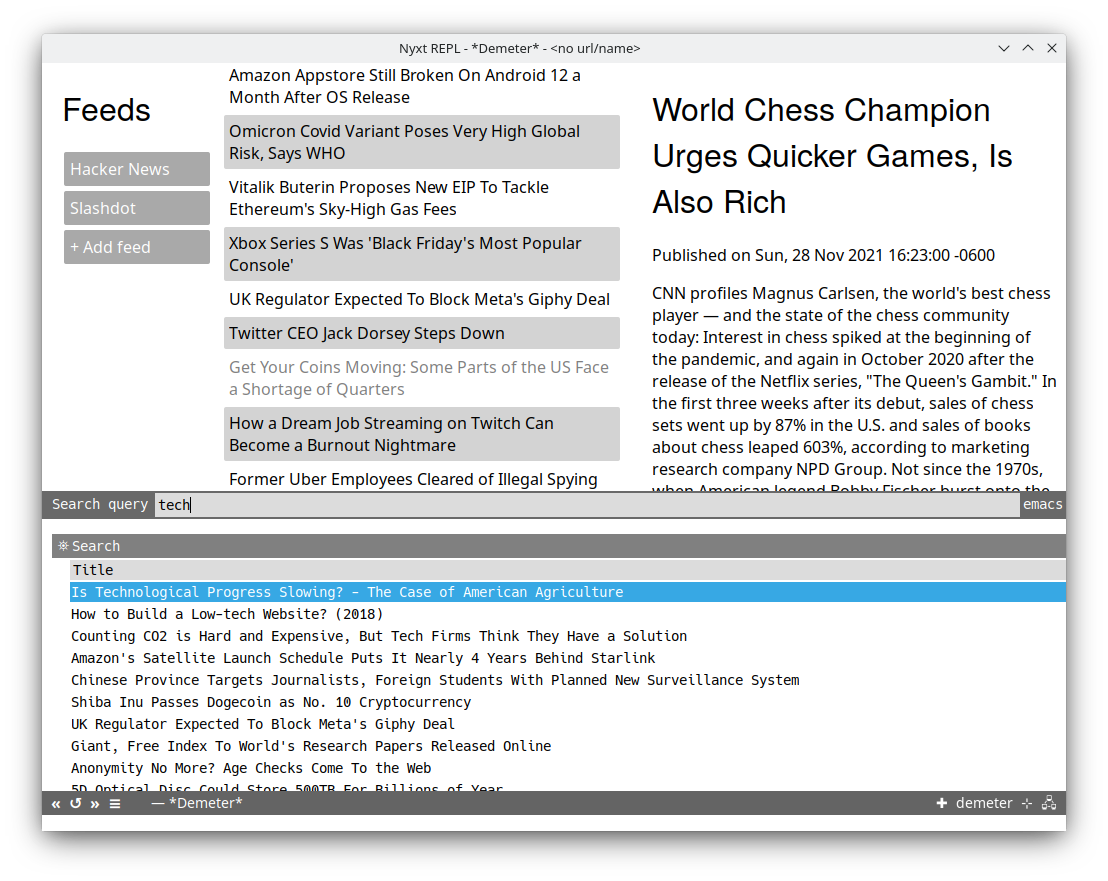Click the demeter mode label in status bar
Viewport: 1108px width, 881px height.
pyautogui.click(x=984, y=803)
